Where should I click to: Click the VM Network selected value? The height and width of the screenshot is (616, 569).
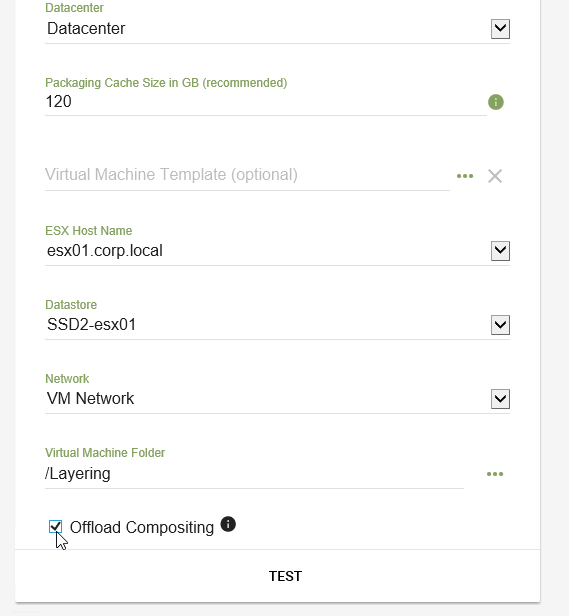click(90, 399)
